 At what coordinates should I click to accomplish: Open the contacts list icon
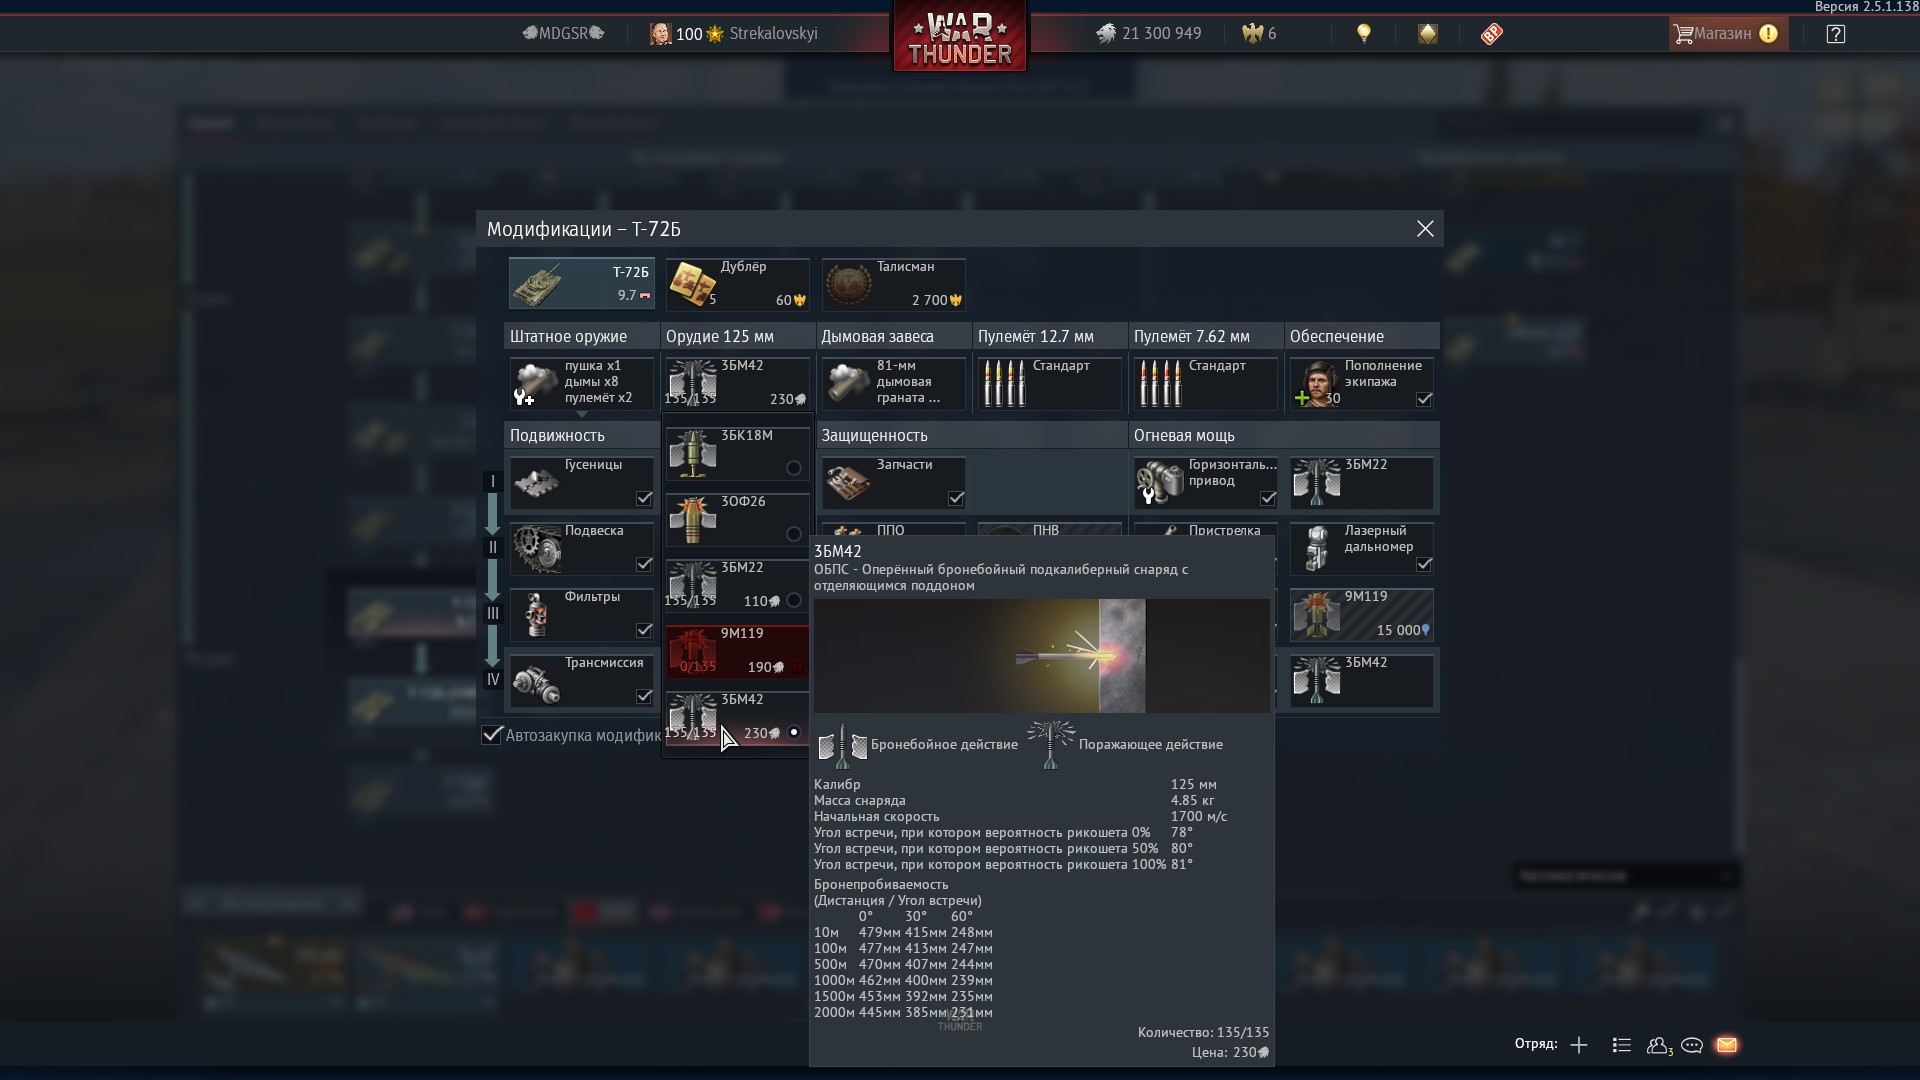1622,1045
